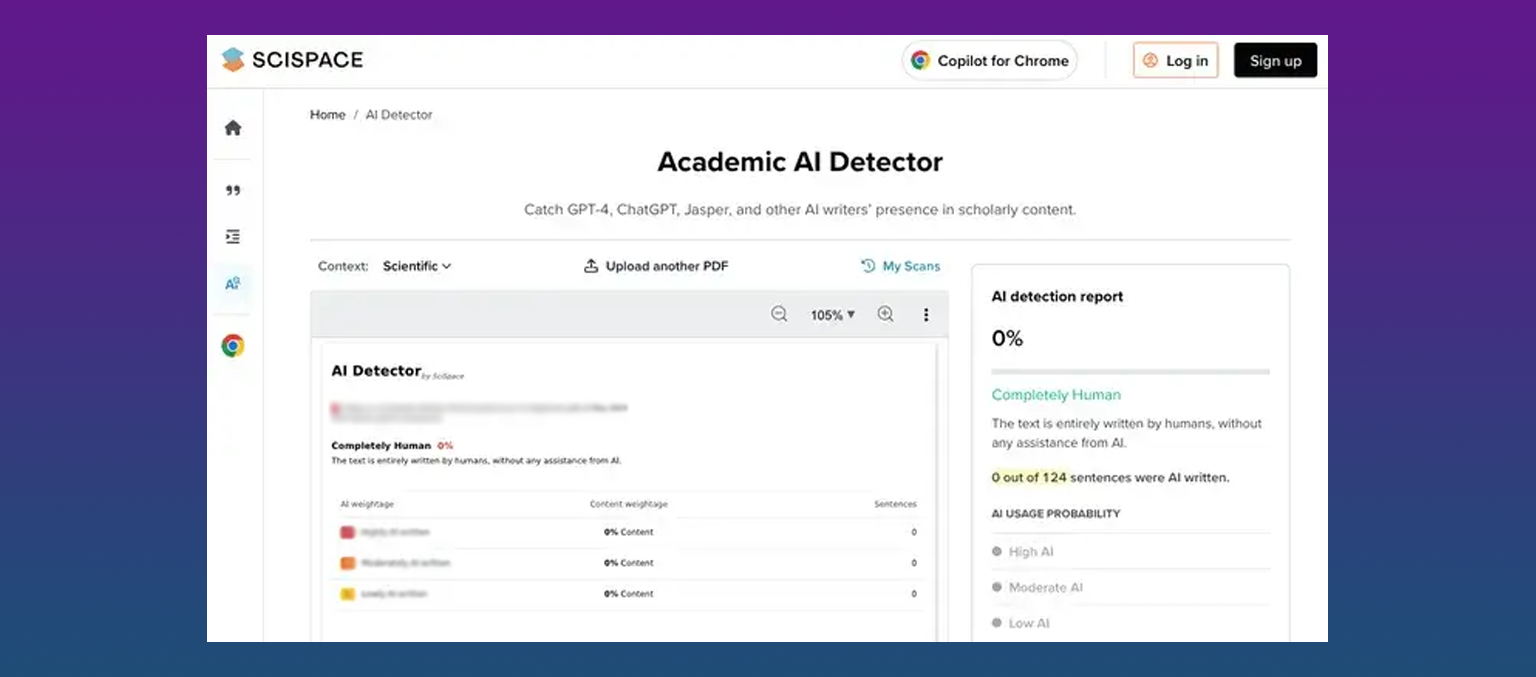The width and height of the screenshot is (1536, 677).
Task: Click the AI detection percentage bar
Action: [1130, 371]
